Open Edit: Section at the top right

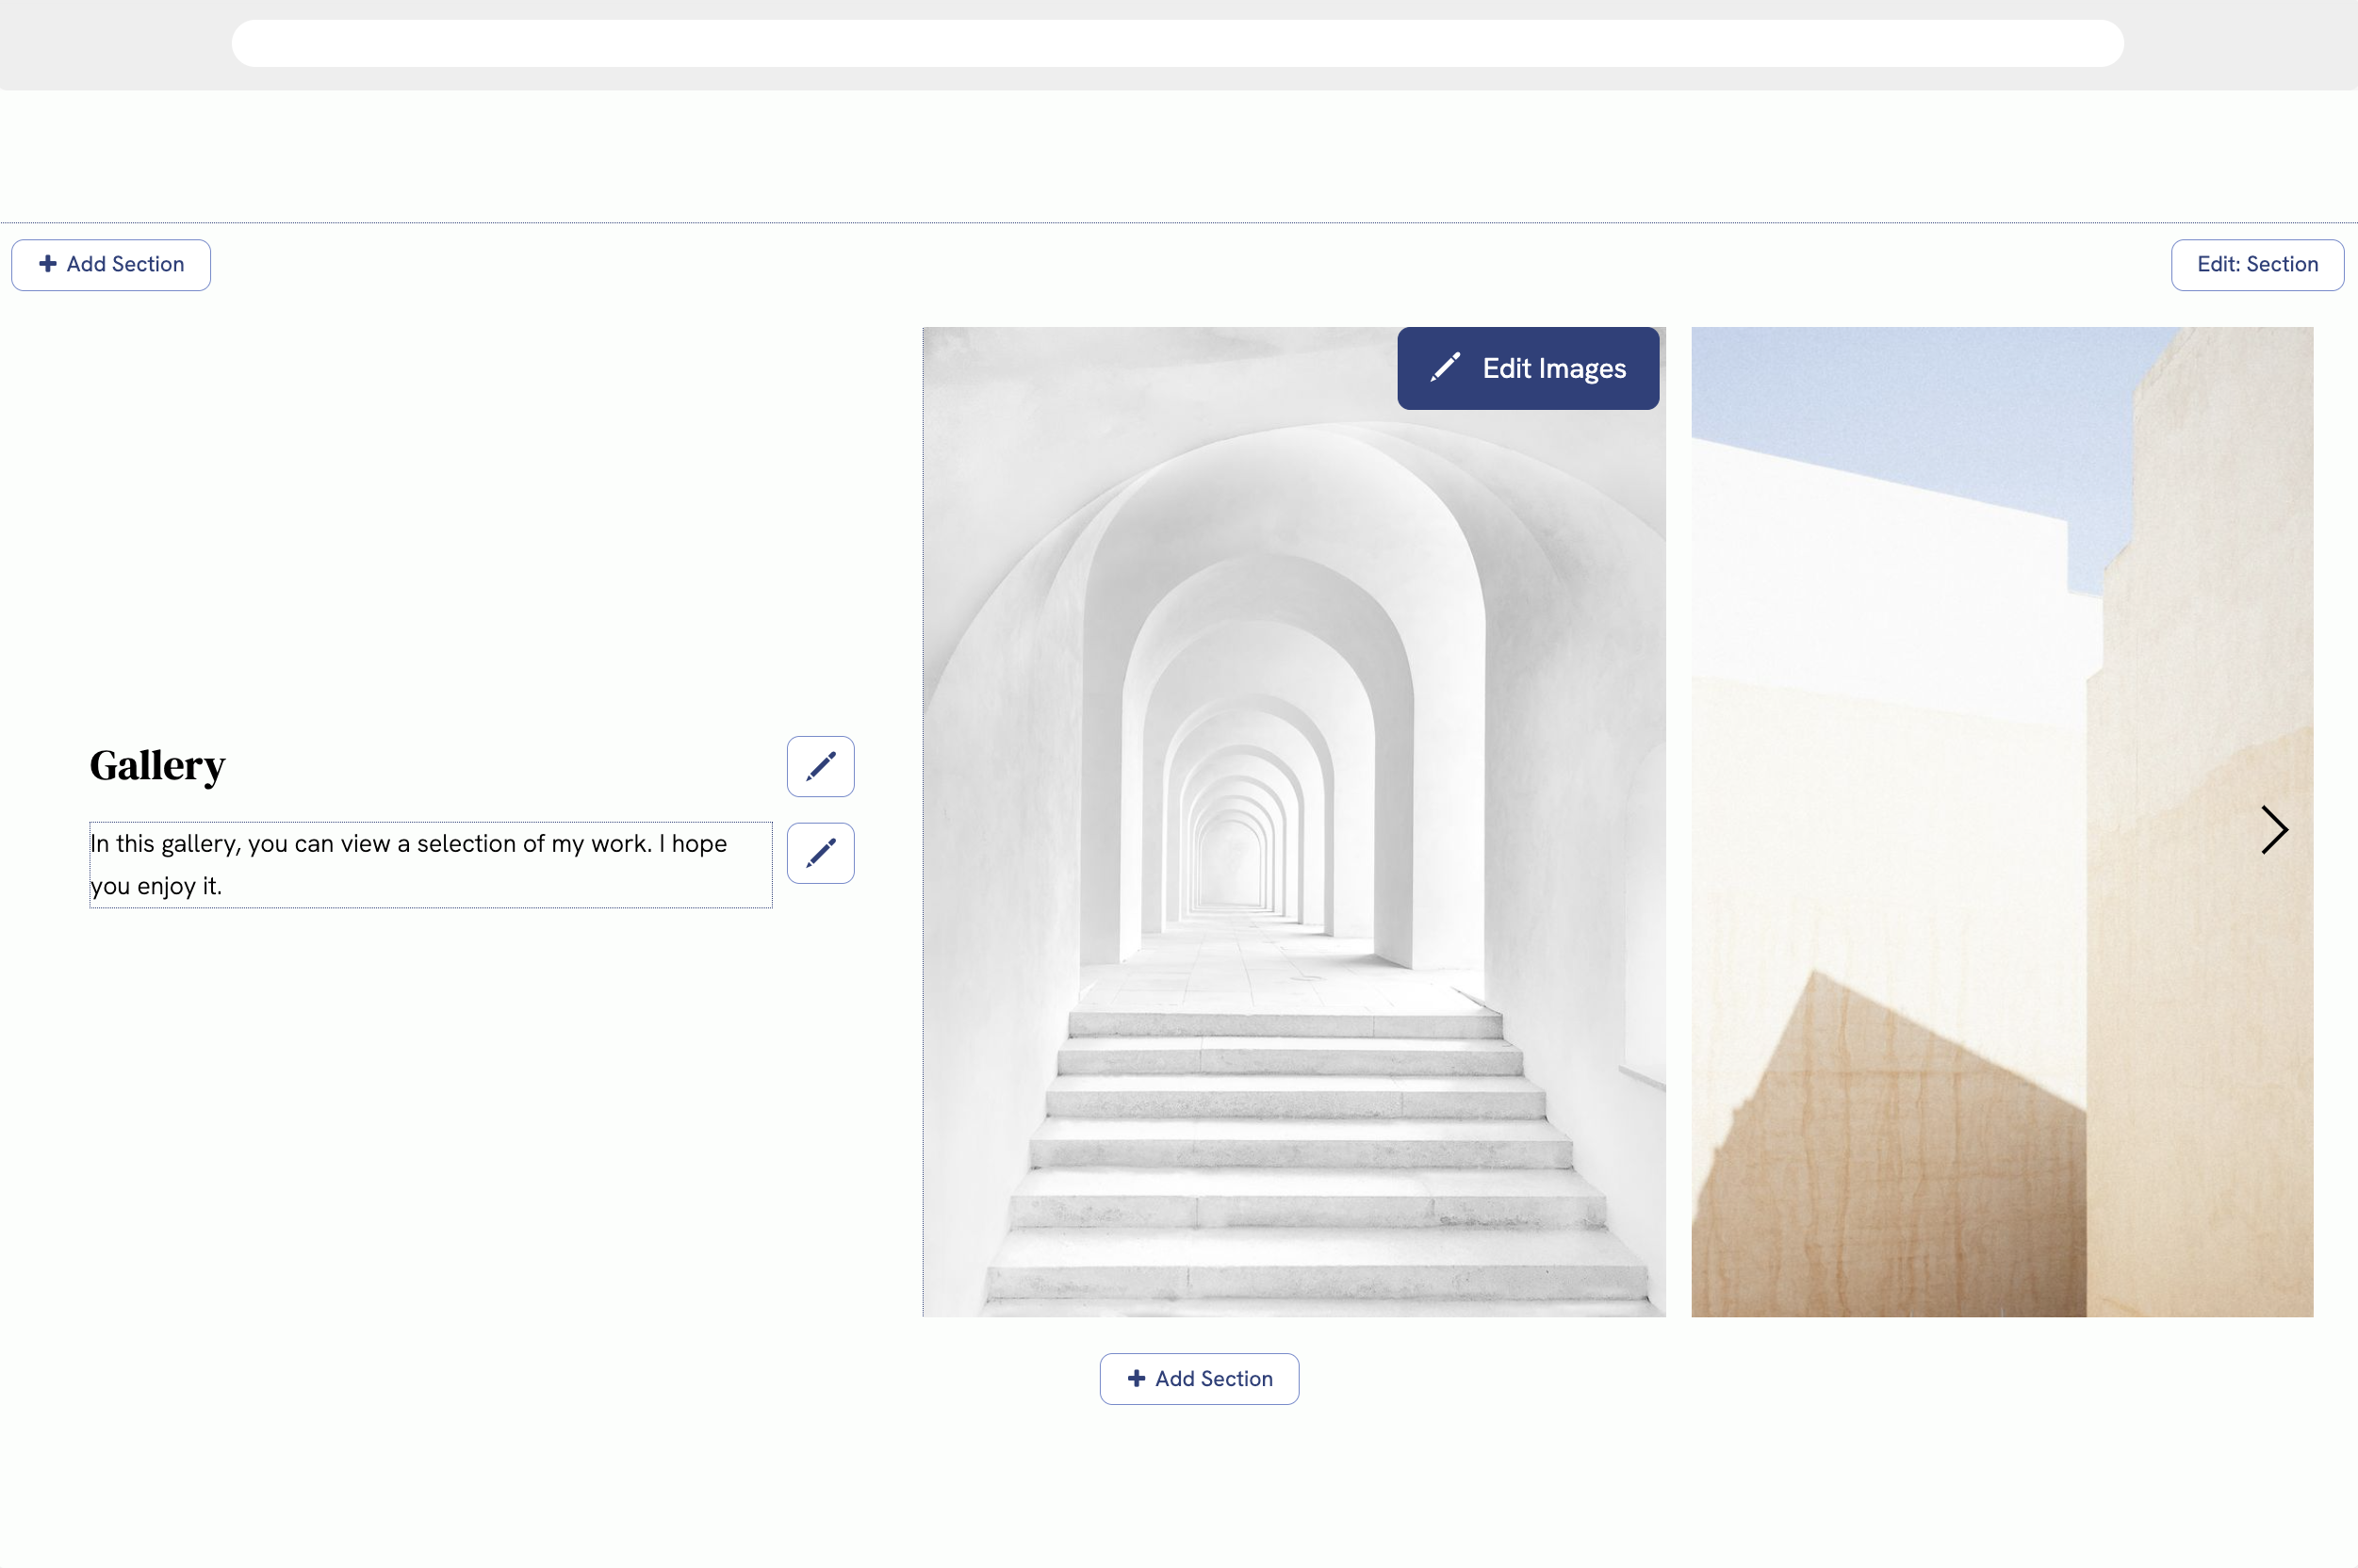[x=2256, y=264]
